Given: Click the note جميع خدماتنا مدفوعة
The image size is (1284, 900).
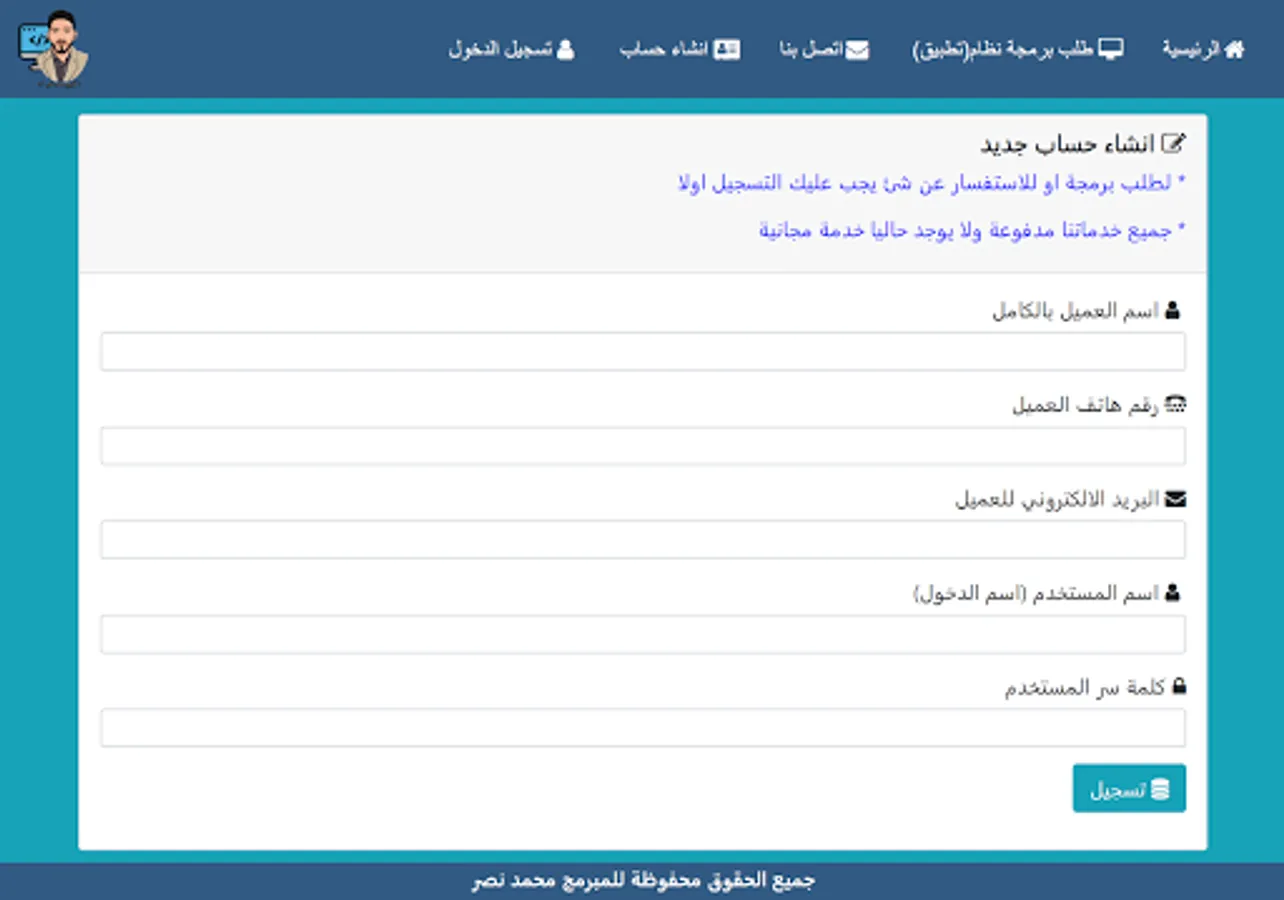Looking at the screenshot, I should click(972, 230).
